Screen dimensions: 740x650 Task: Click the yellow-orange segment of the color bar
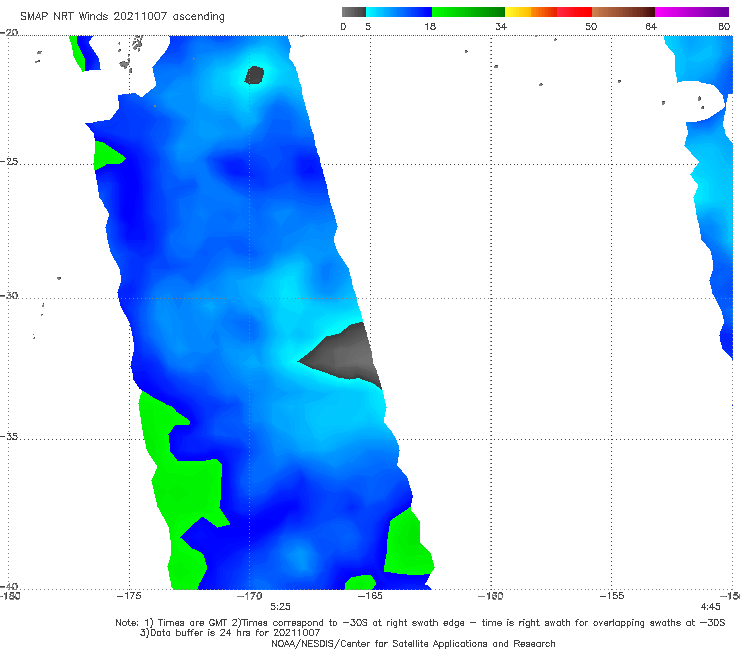pyautogui.click(x=530, y=12)
